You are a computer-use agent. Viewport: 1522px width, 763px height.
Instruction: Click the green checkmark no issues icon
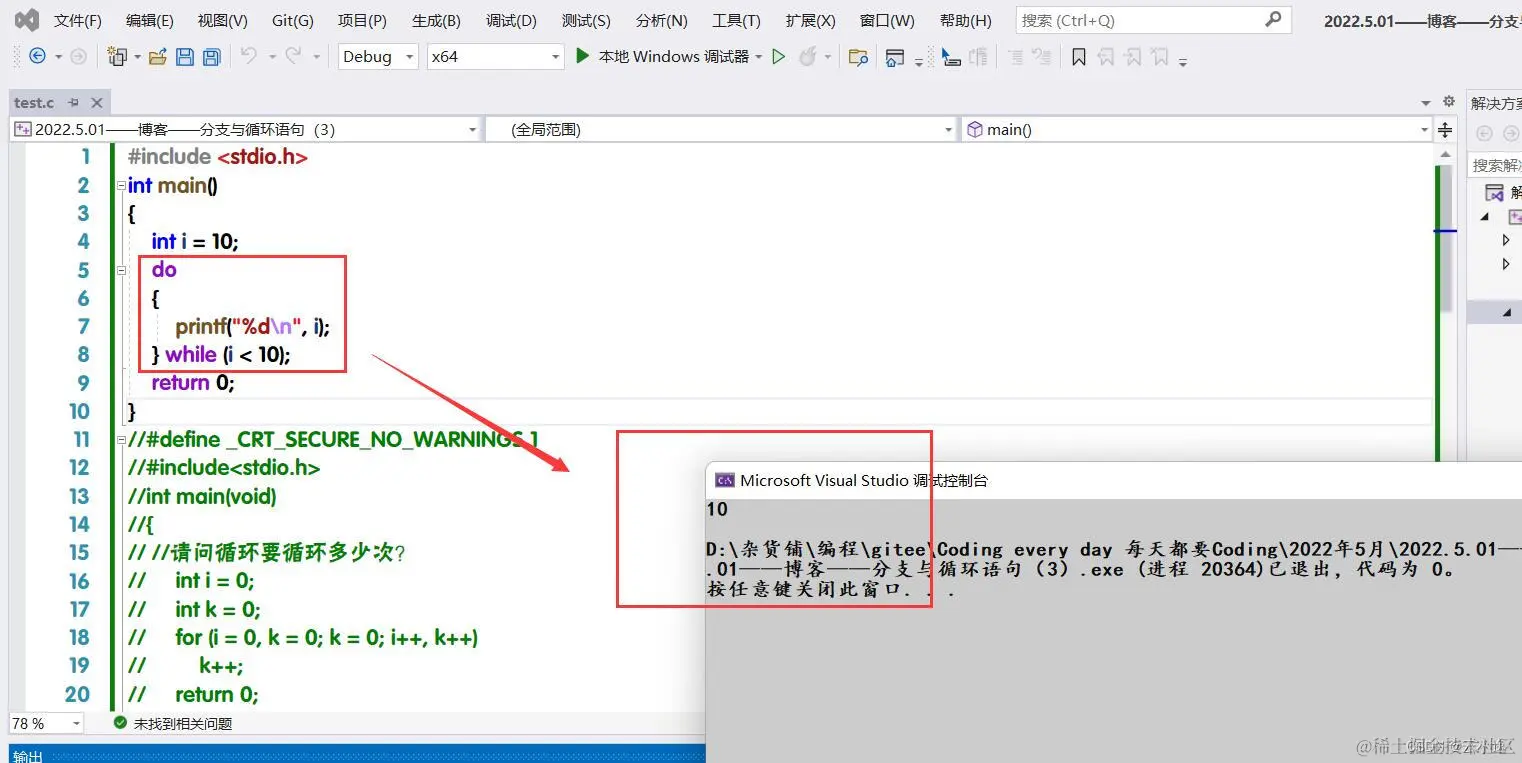tap(120, 722)
